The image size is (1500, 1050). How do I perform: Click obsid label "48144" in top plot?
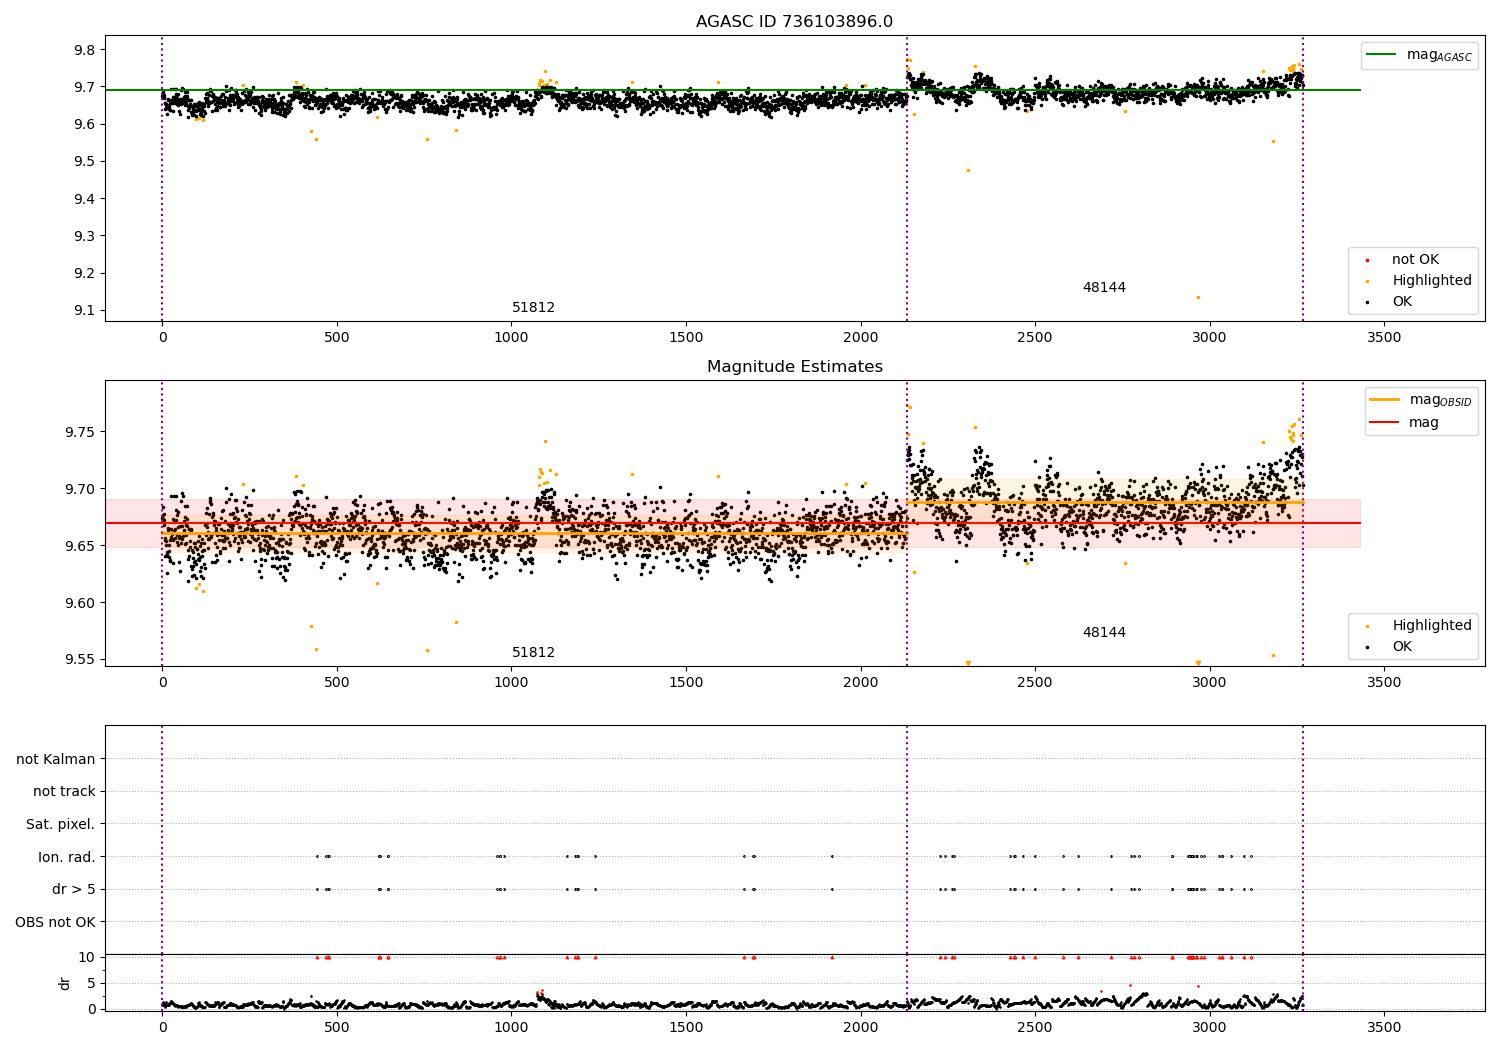(x=1104, y=288)
